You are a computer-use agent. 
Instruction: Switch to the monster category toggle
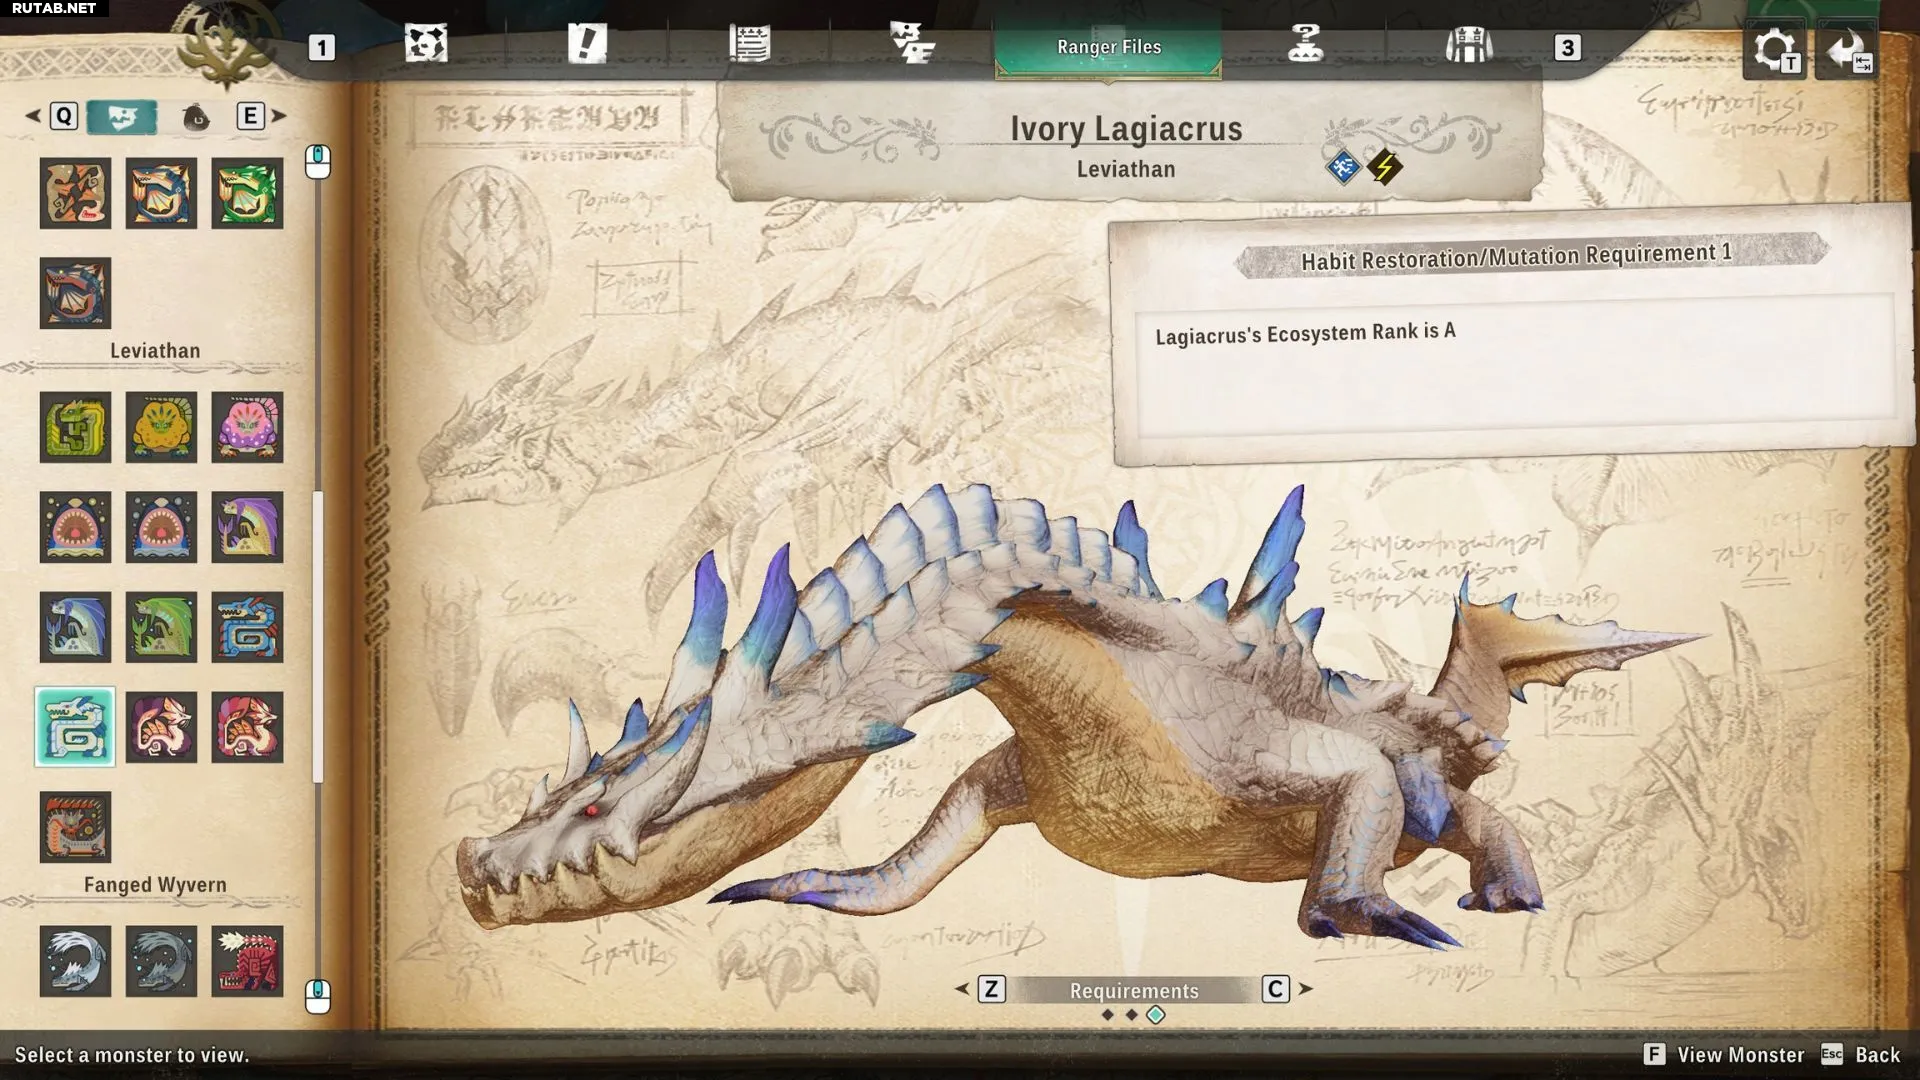[x=122, y=117]
